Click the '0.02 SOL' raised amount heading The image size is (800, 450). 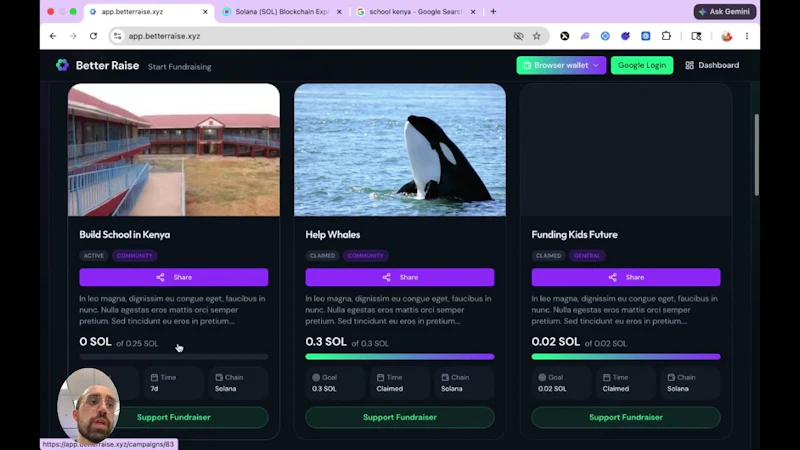(556, 342)
